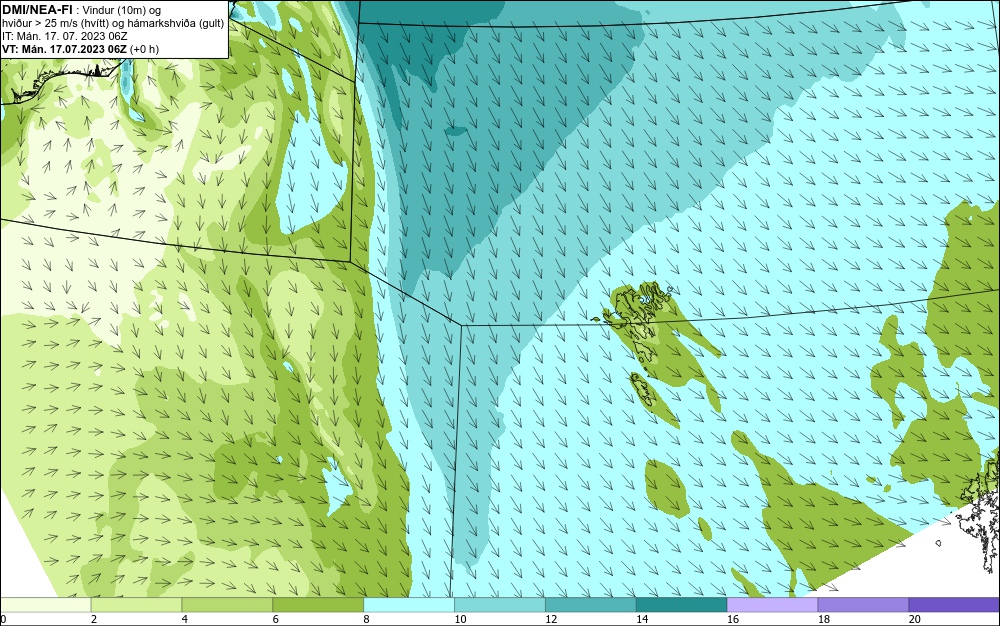Click the legend label '12'
This screenshot has height=626, width=1000.
551,619
